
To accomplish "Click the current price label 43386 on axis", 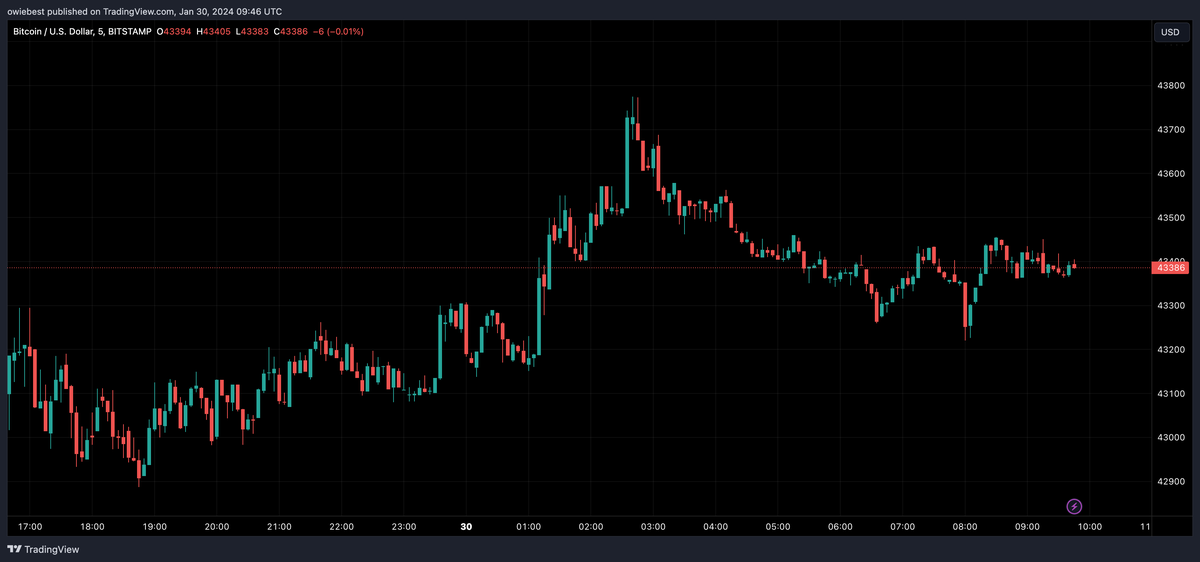I will coord(1170,267).
